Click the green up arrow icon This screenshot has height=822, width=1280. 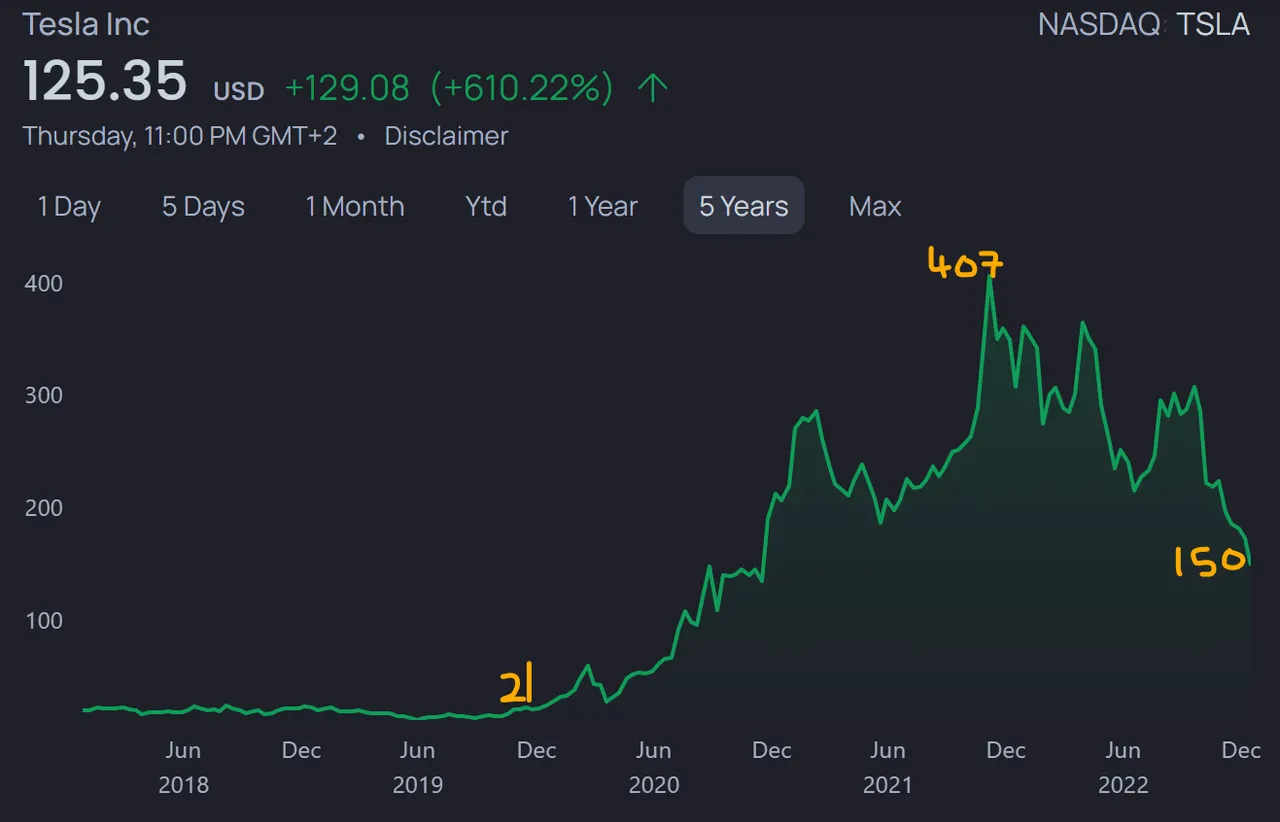[652, 89]
